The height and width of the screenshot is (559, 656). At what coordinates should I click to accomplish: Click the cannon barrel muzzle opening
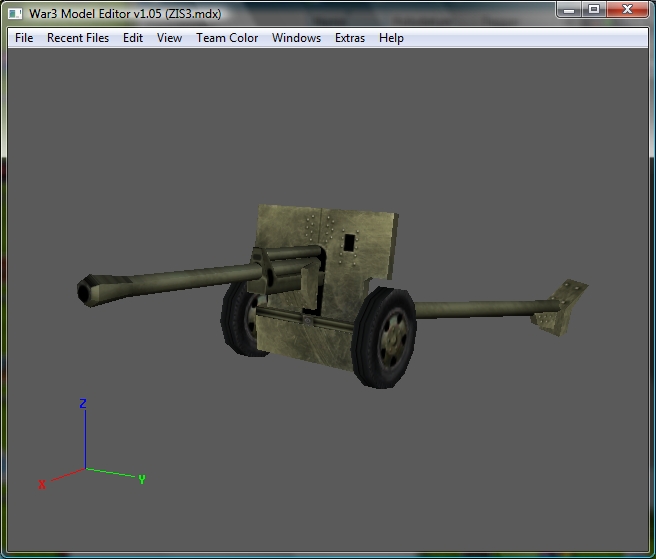tap(83, 292)
